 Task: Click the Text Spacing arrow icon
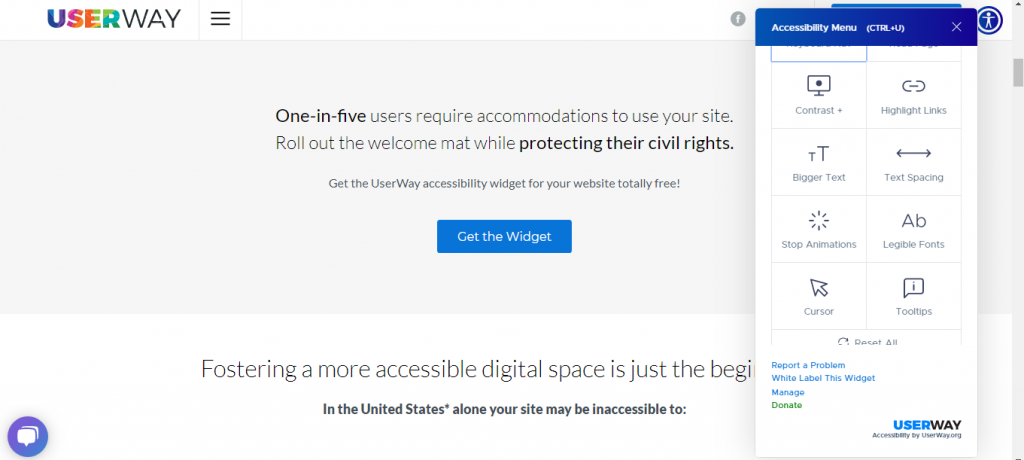pos(914,154)
